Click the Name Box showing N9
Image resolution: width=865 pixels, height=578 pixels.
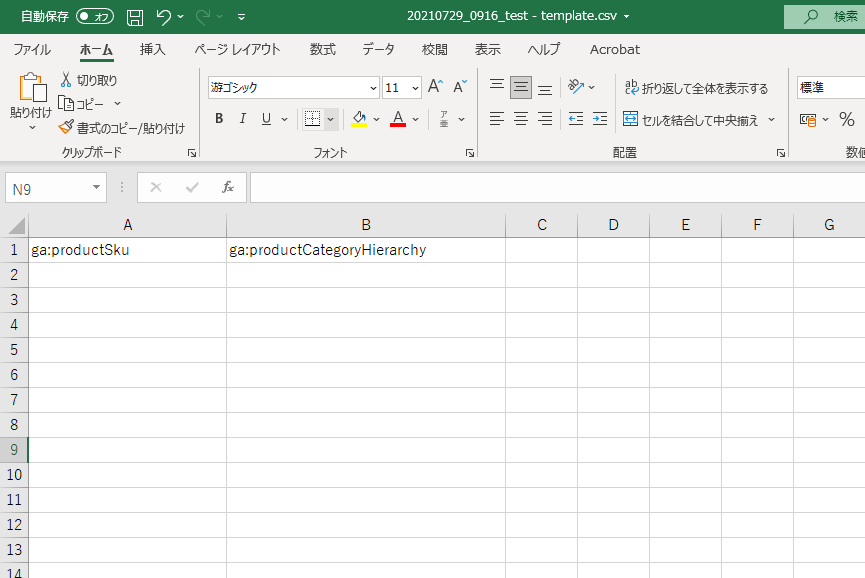(x=56, y=189)
